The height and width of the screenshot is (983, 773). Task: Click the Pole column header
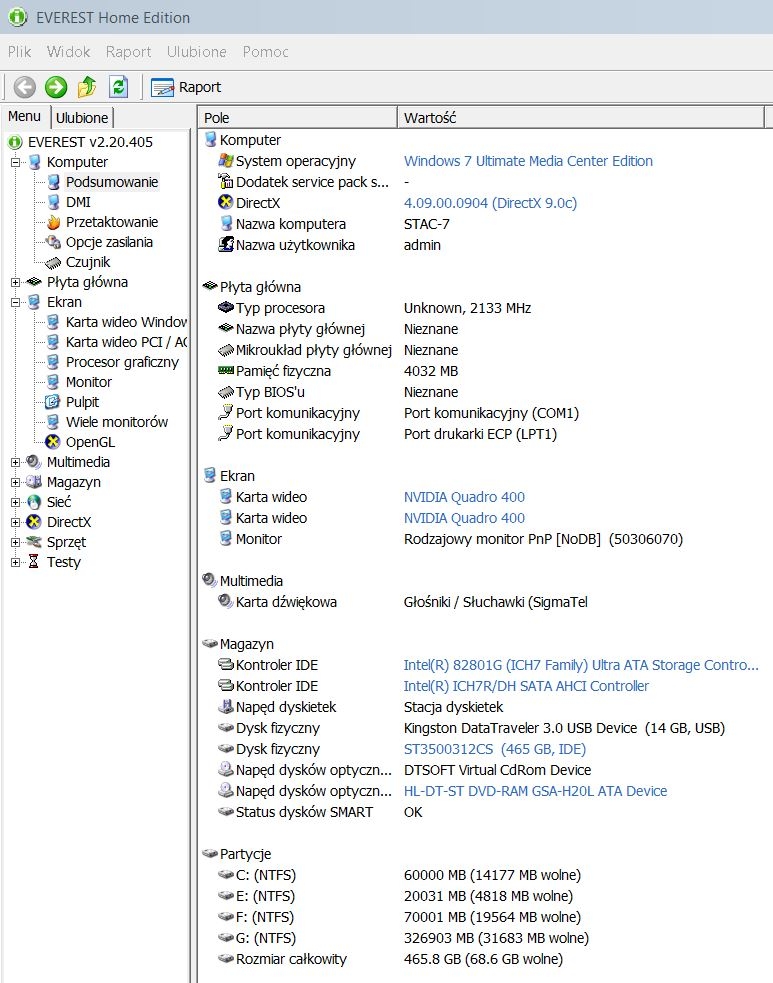click(298, 118)
